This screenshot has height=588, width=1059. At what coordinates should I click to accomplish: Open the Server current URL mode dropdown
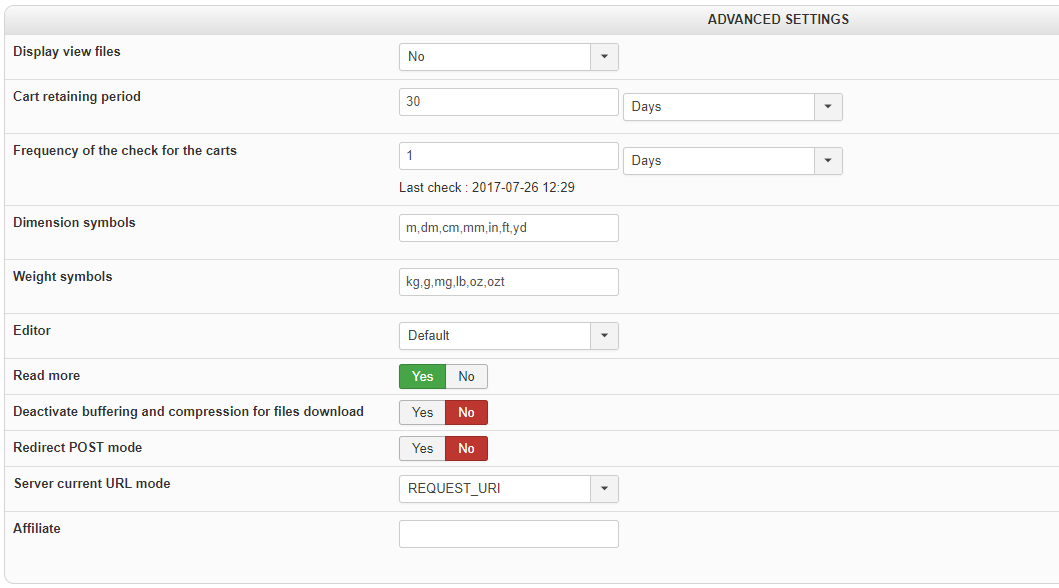tap(508, 489)
